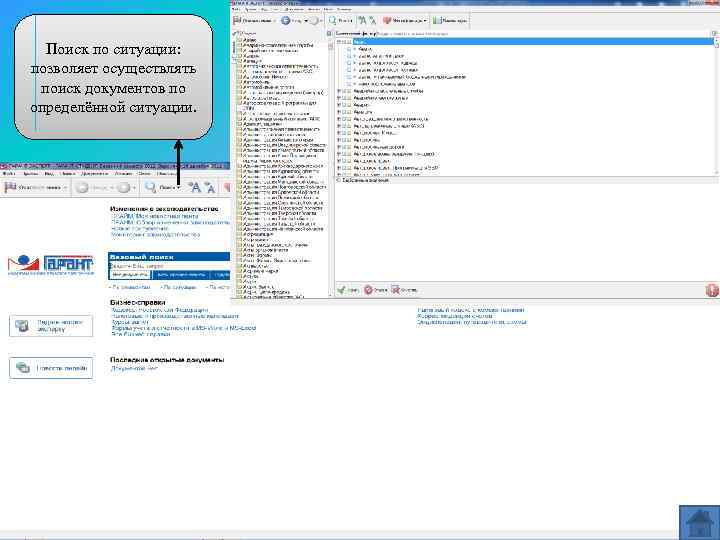This screenshot has width=720, height=540.
Task: Click the Основное меню flag icon in situation search window
Action: point(237,20)
